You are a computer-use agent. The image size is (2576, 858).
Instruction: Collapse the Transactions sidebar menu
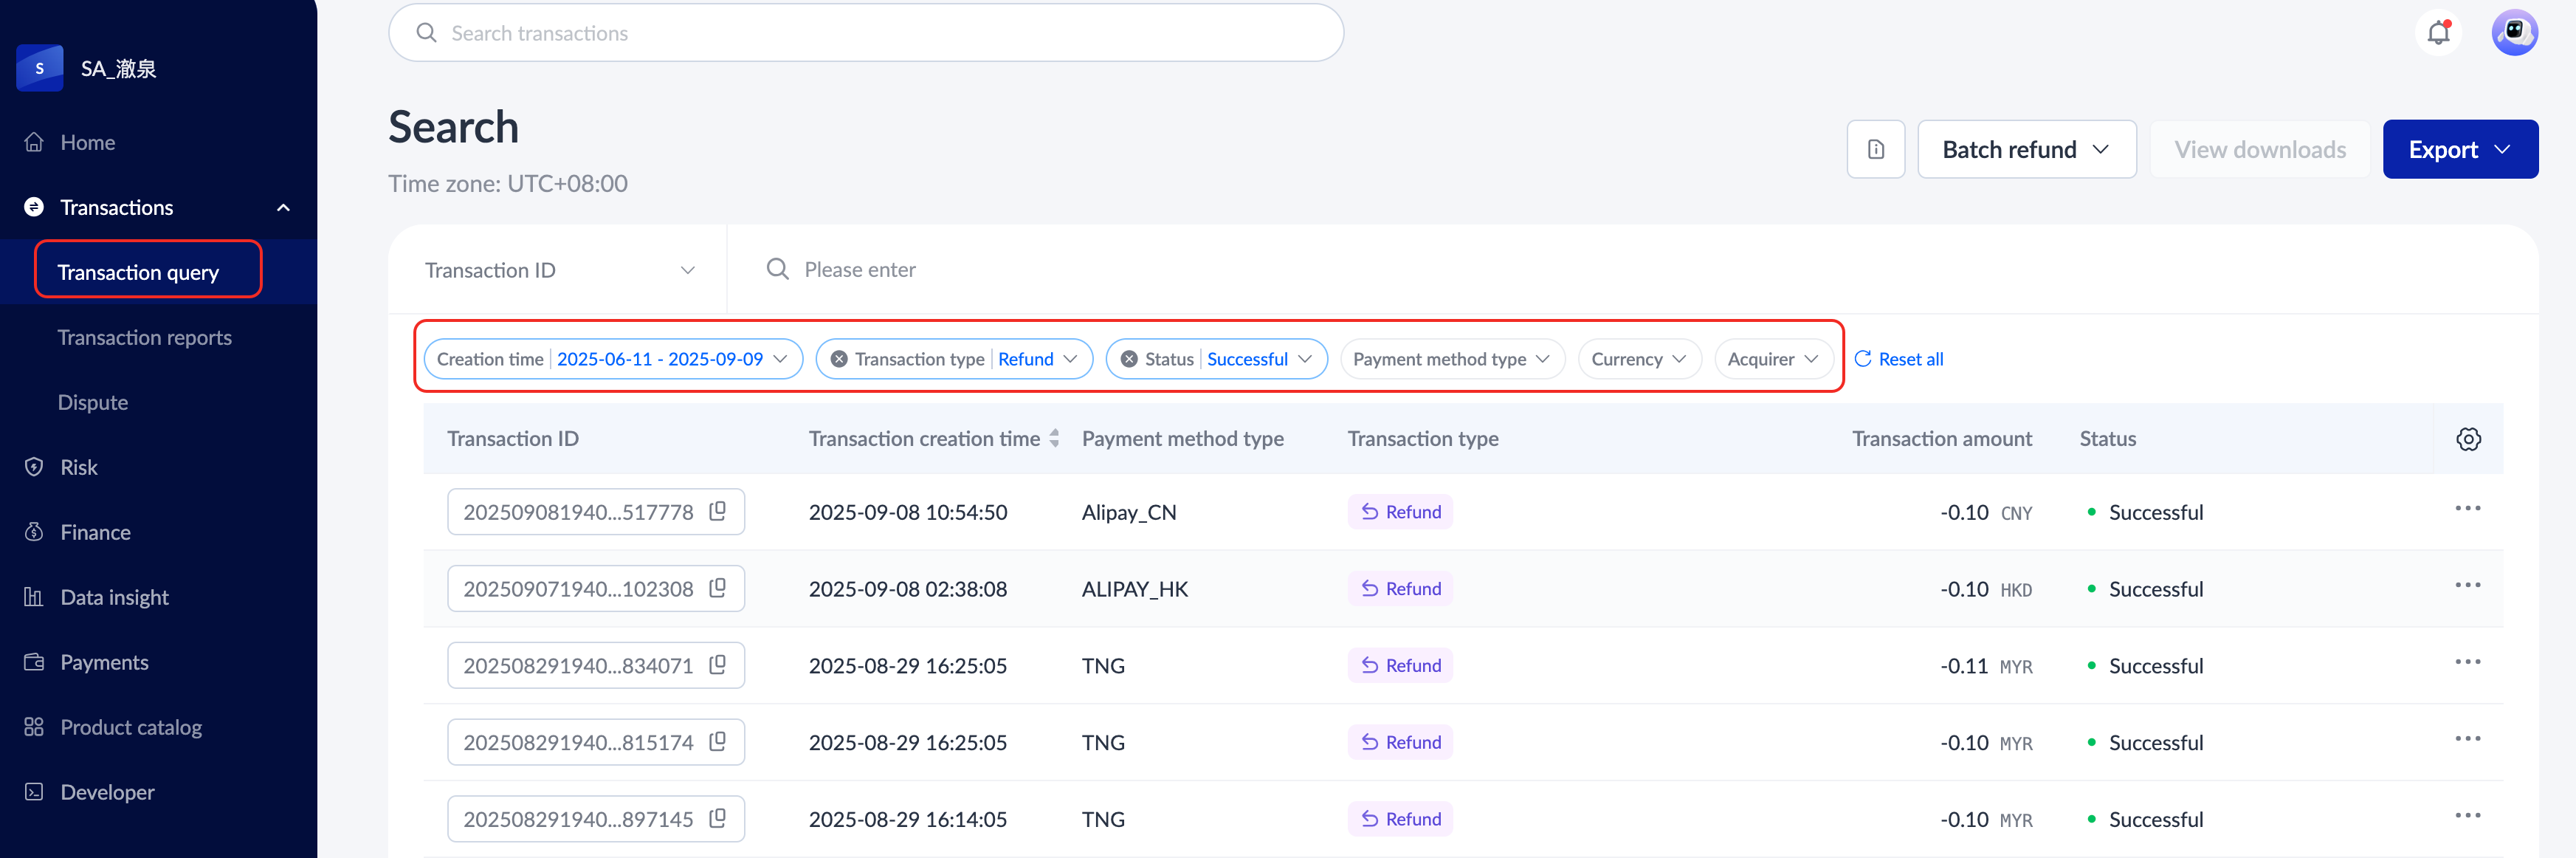click(283, 208)
